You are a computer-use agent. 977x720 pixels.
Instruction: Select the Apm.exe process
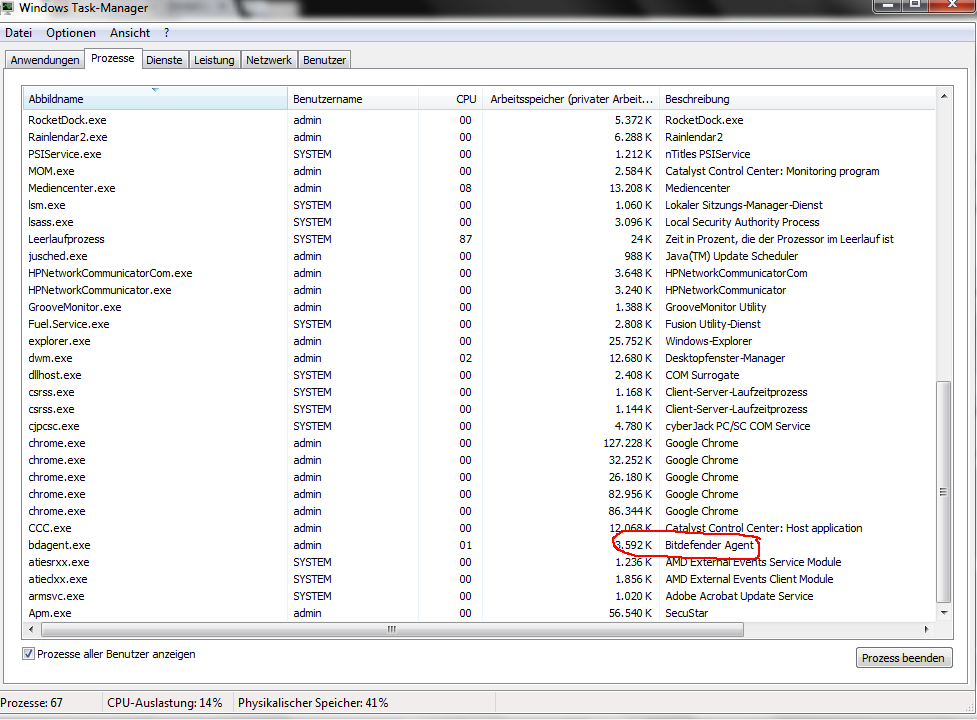click(479, 613)
